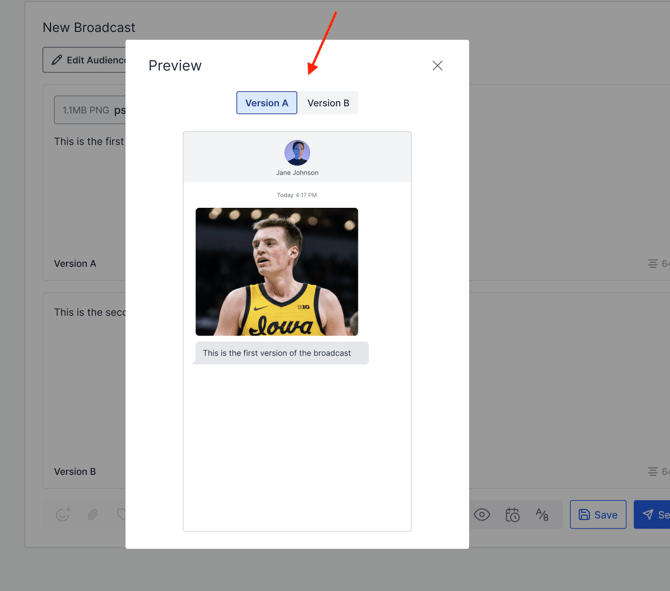Close the Preview dialog

[437, 65]
